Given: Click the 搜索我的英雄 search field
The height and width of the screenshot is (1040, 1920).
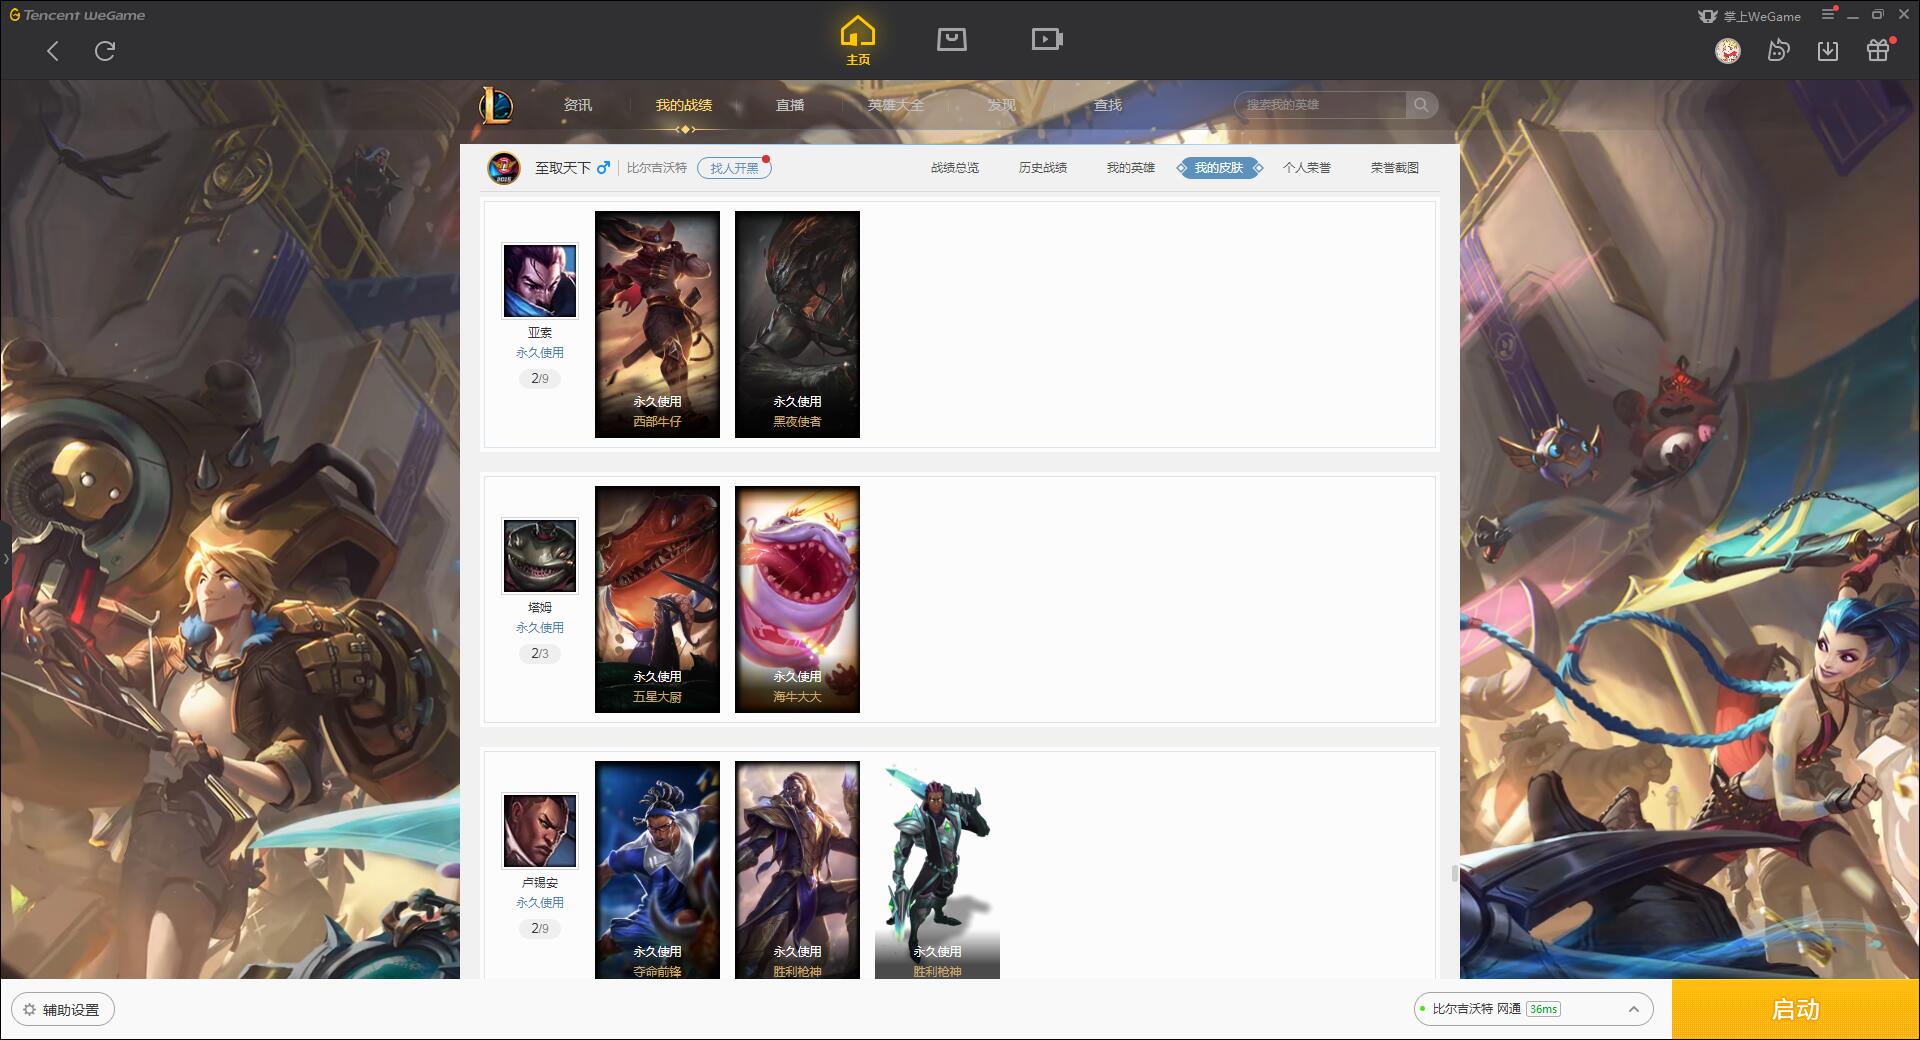Looking at the screenshot, I should (x=1320, y=105).
